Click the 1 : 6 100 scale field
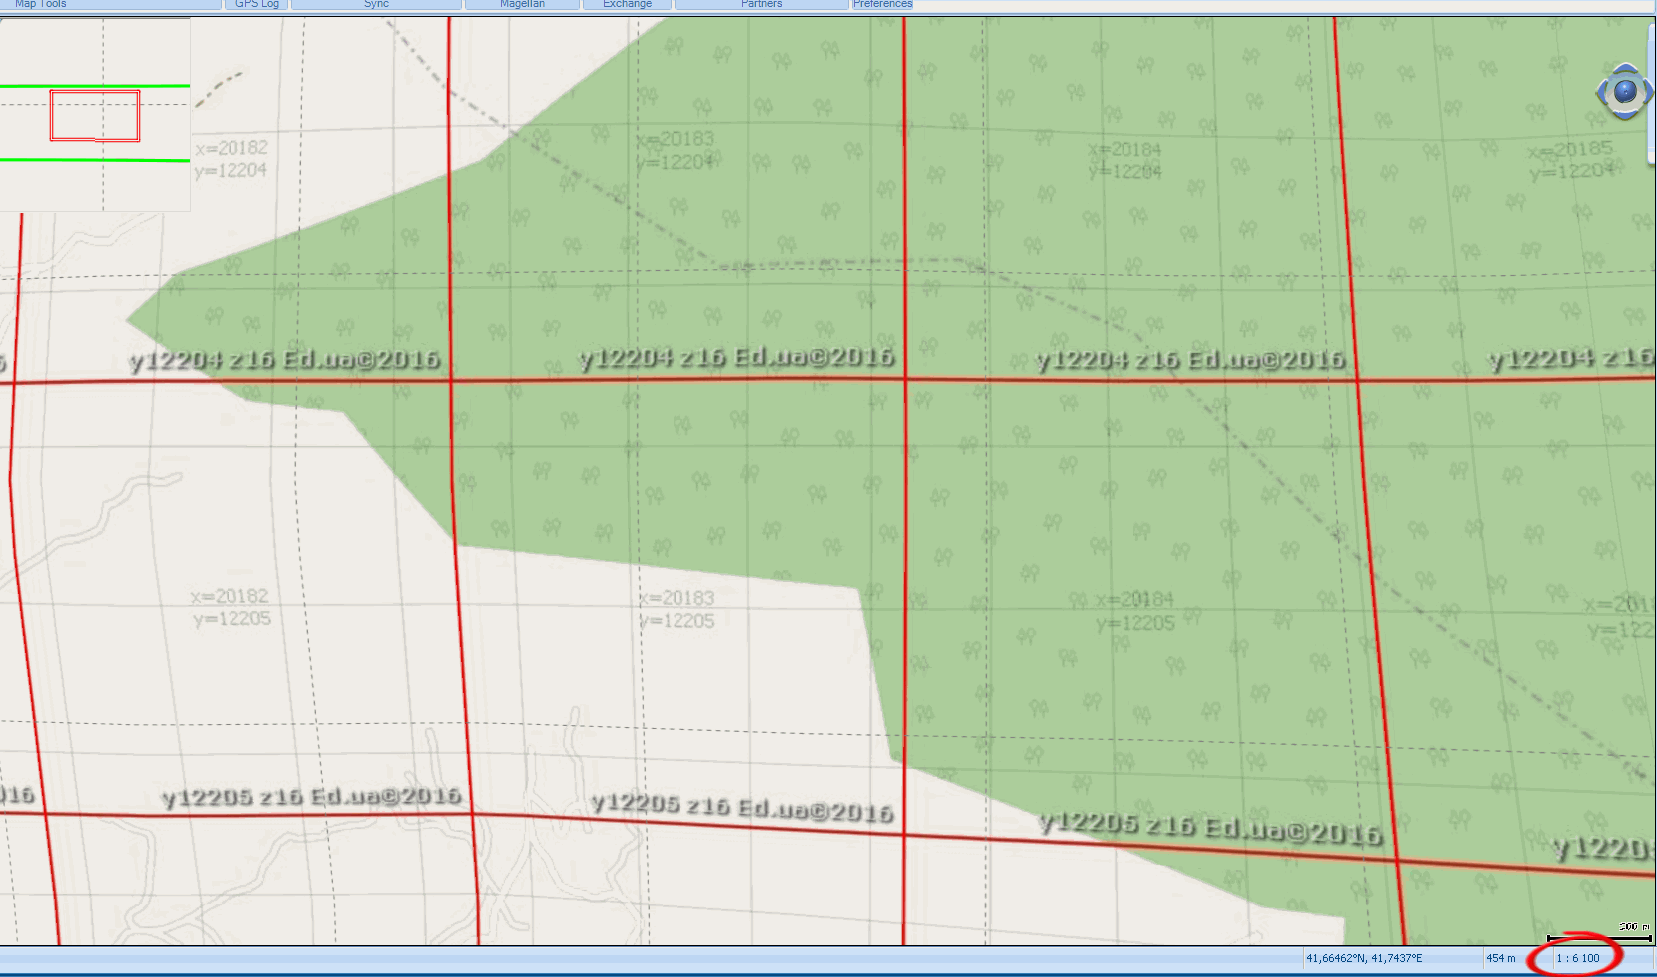Screen dimensions: 1657x977 [x=1577, y=958]
